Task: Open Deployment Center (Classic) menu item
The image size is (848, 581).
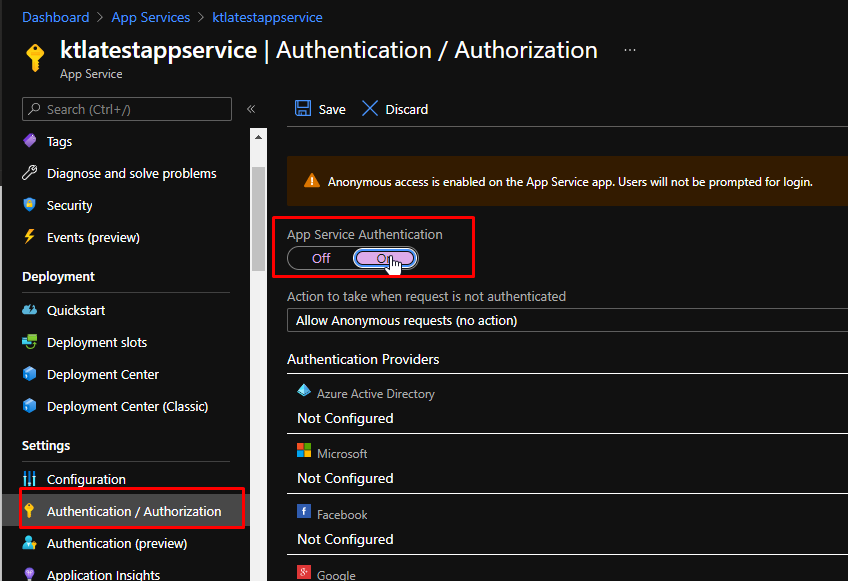Action: (126, 406)
